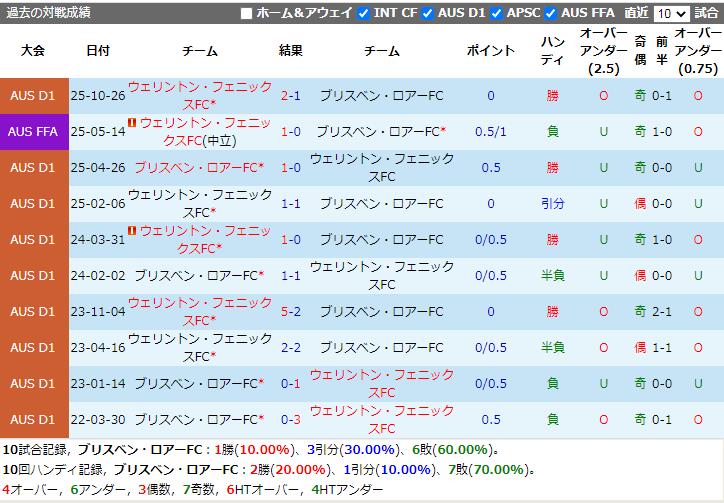Click the 2-1 score for 25-10-26 match

[x=291, y=96]
